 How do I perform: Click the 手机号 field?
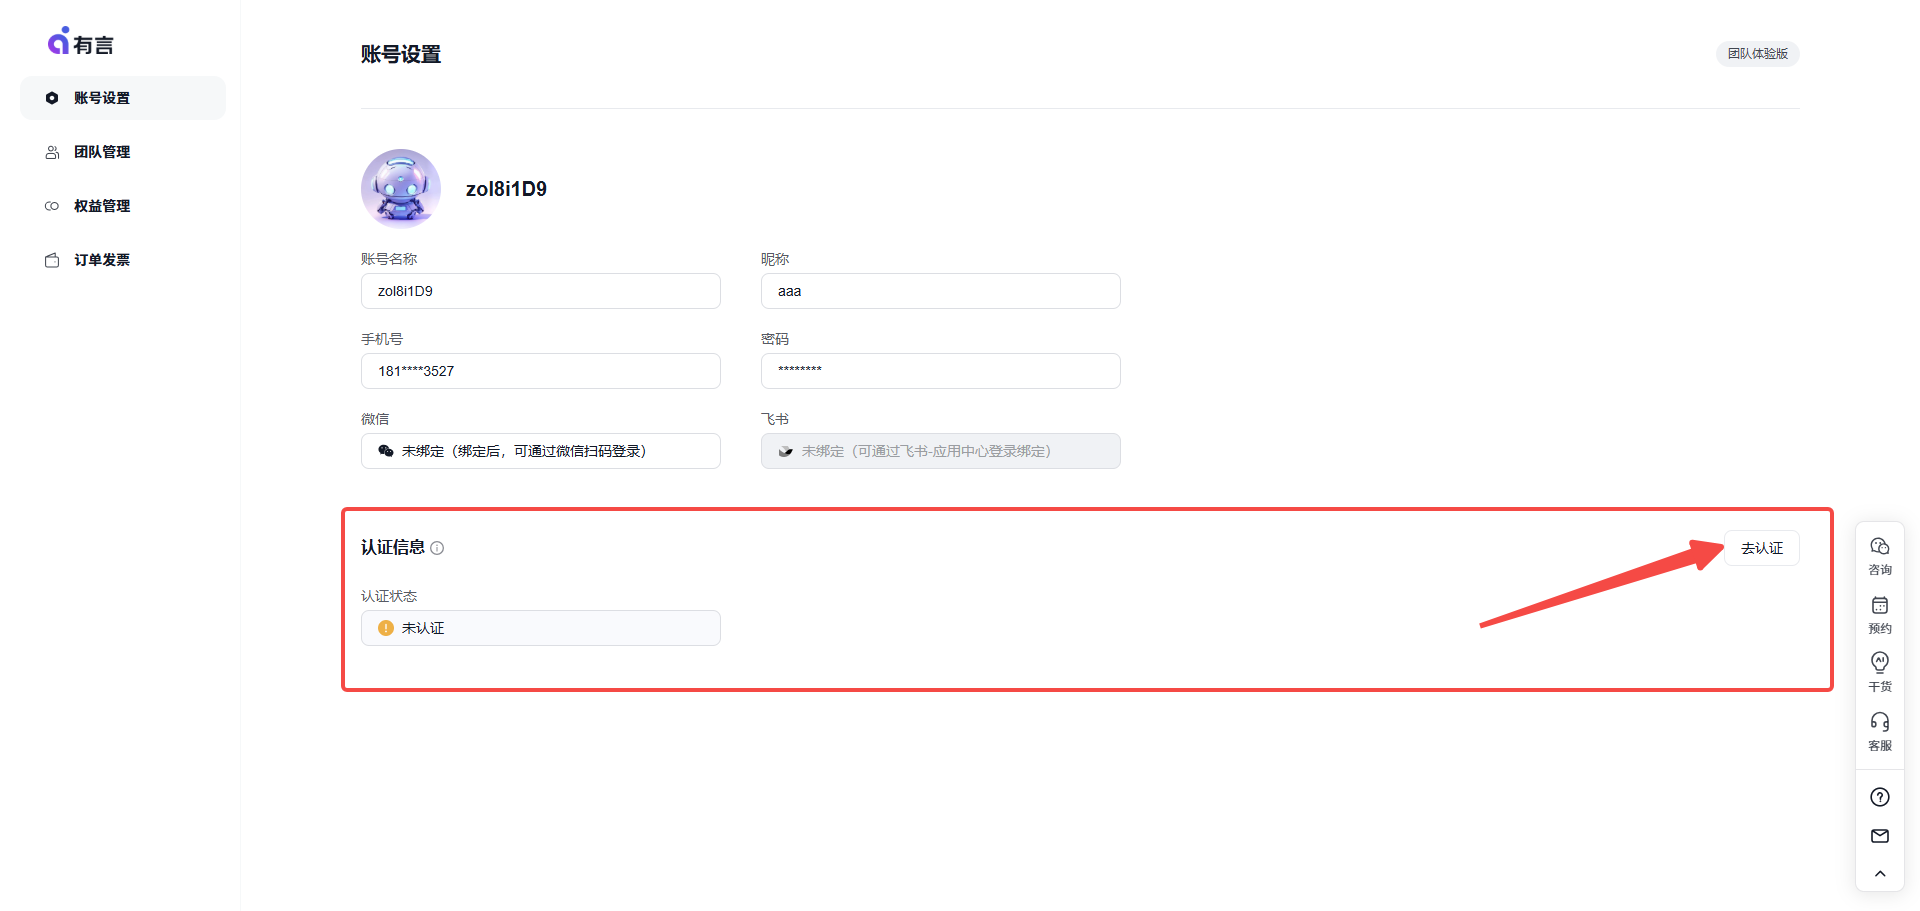[x=540, y=371]
